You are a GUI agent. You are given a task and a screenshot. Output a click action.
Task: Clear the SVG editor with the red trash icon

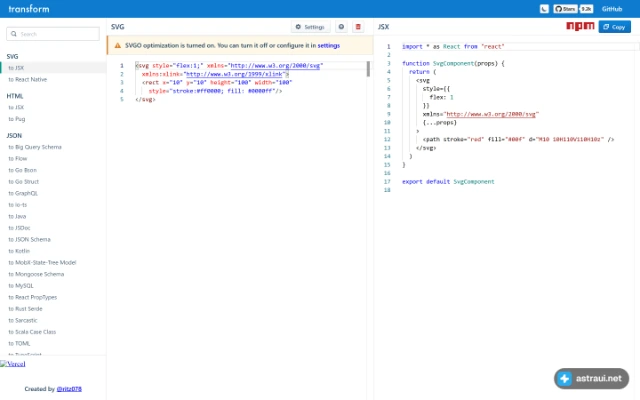tap(358, 27)
